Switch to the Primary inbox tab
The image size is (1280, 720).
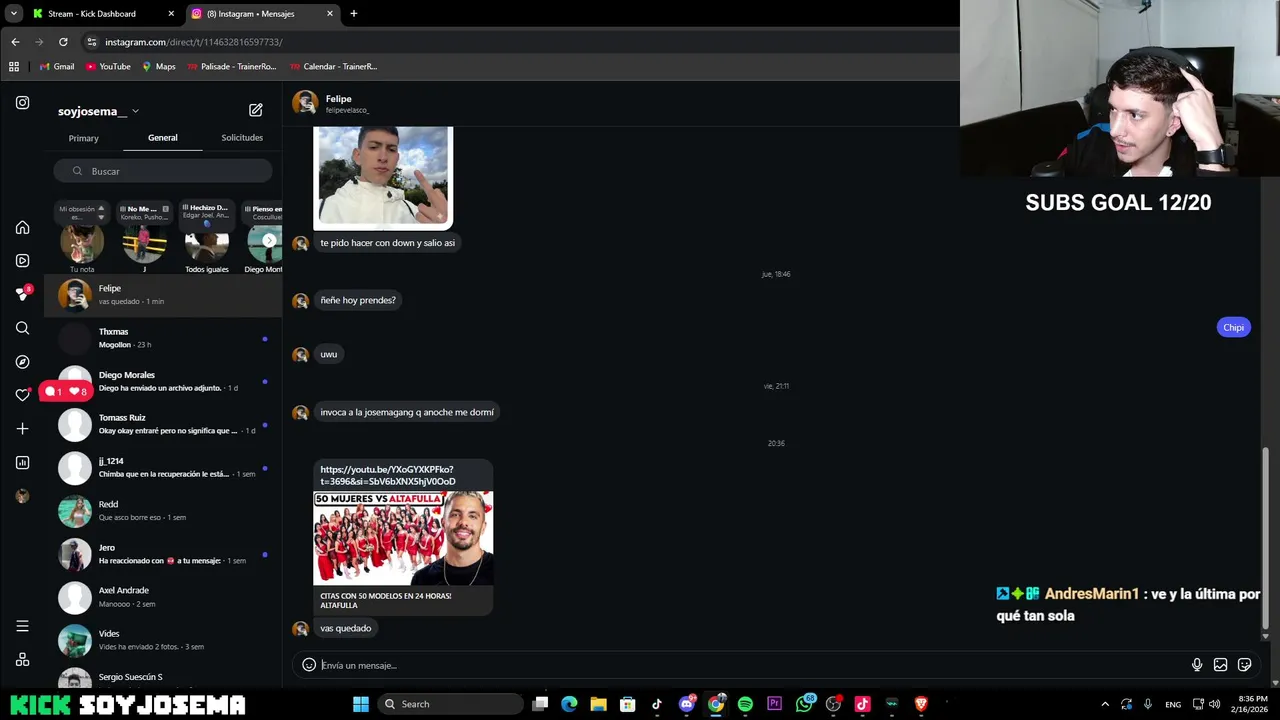click(83, 138)
